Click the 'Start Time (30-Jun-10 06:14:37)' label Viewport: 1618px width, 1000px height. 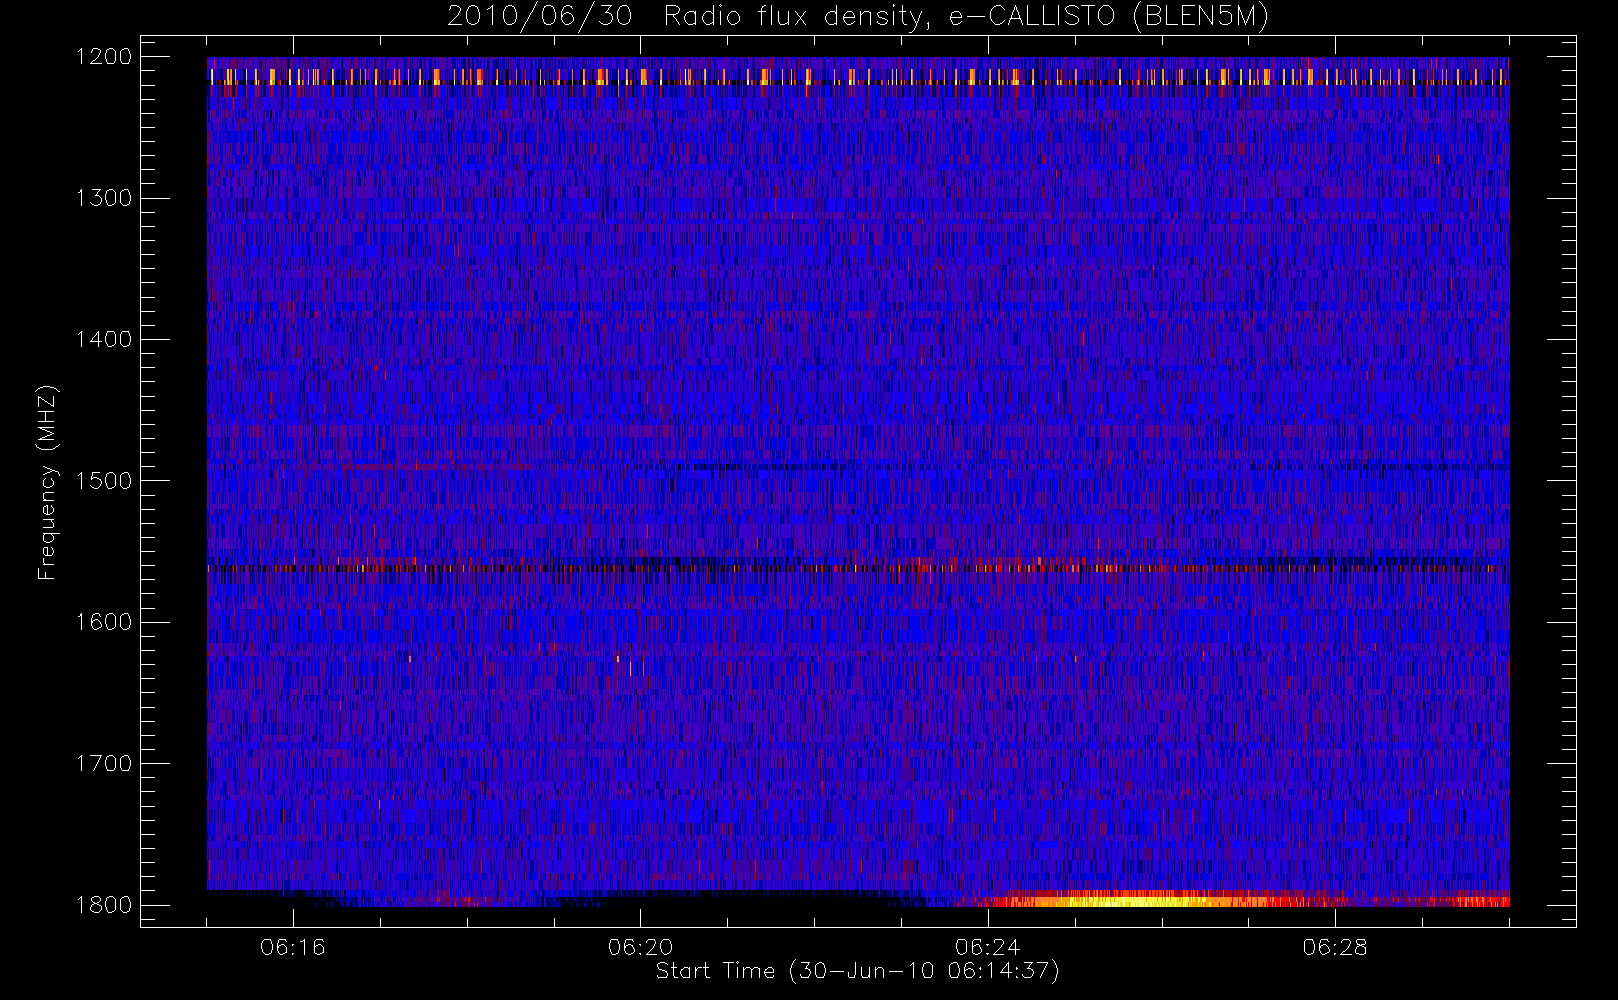point(857,971)
